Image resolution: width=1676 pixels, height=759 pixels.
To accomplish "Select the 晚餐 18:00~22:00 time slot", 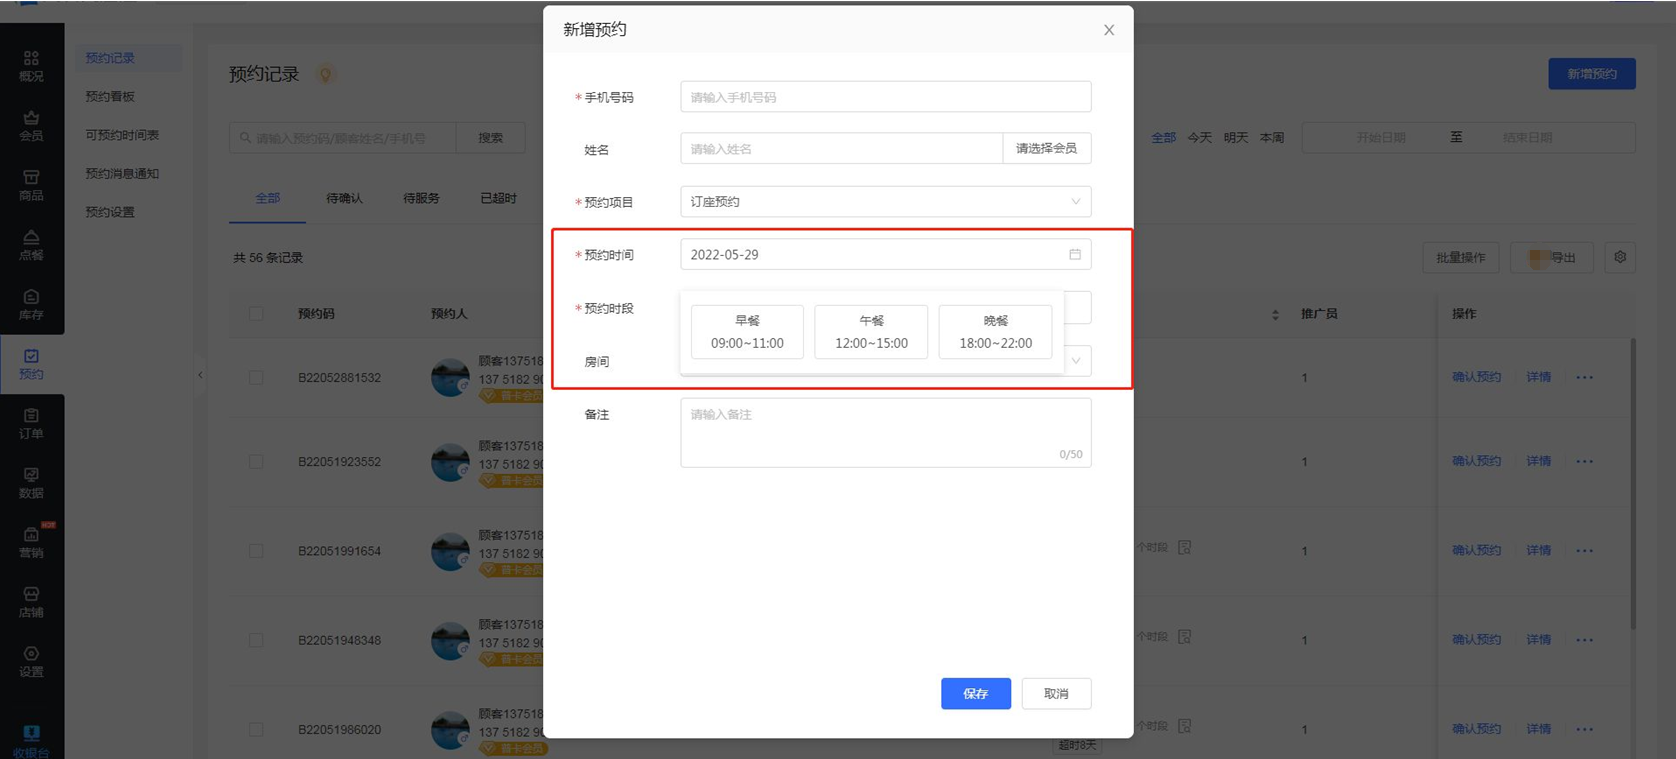I will point(995,332).
